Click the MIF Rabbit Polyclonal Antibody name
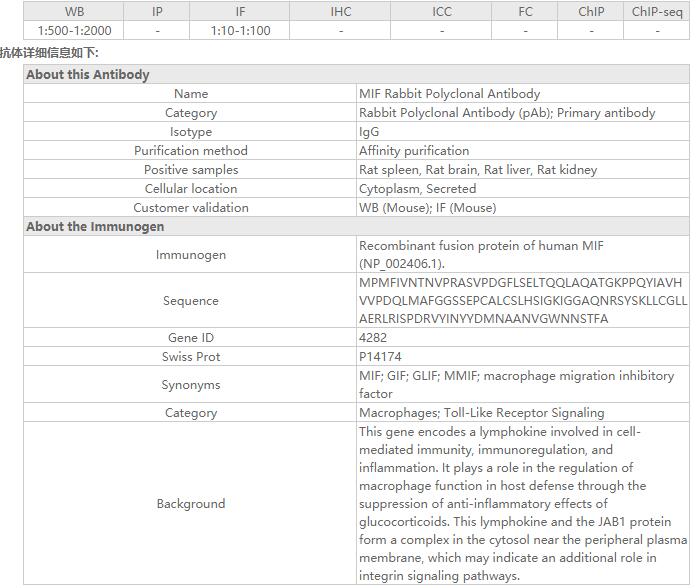Screen dimensions: 698x588 tap(449, 94)
